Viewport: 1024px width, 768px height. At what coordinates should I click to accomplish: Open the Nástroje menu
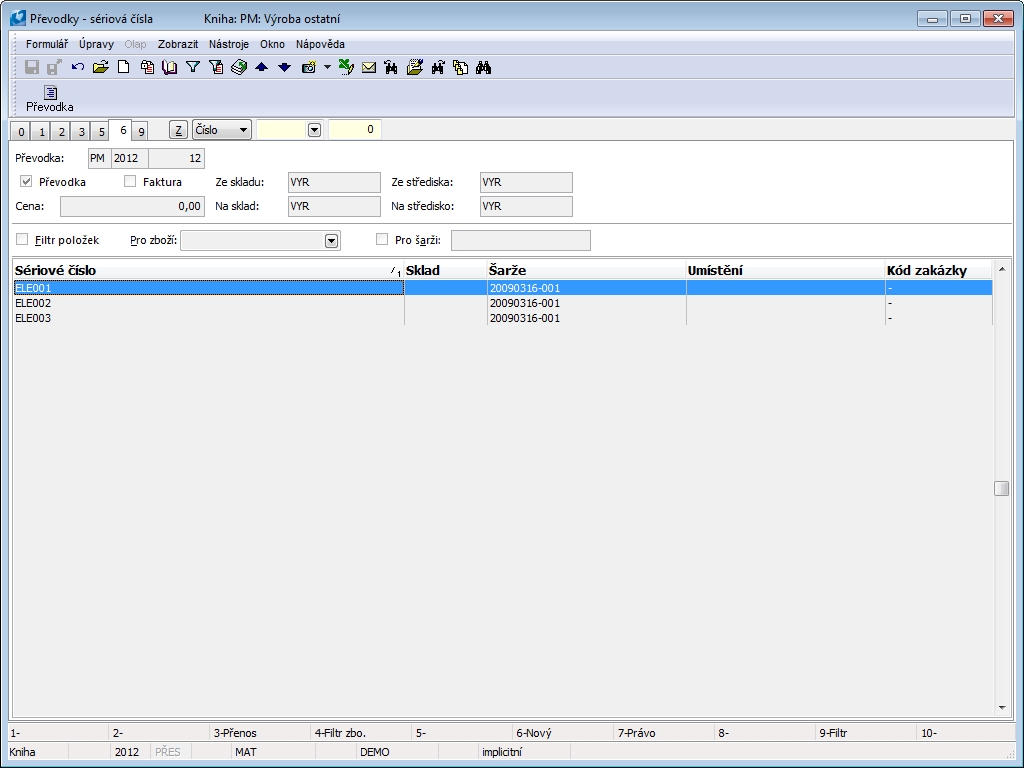(229, 44)
